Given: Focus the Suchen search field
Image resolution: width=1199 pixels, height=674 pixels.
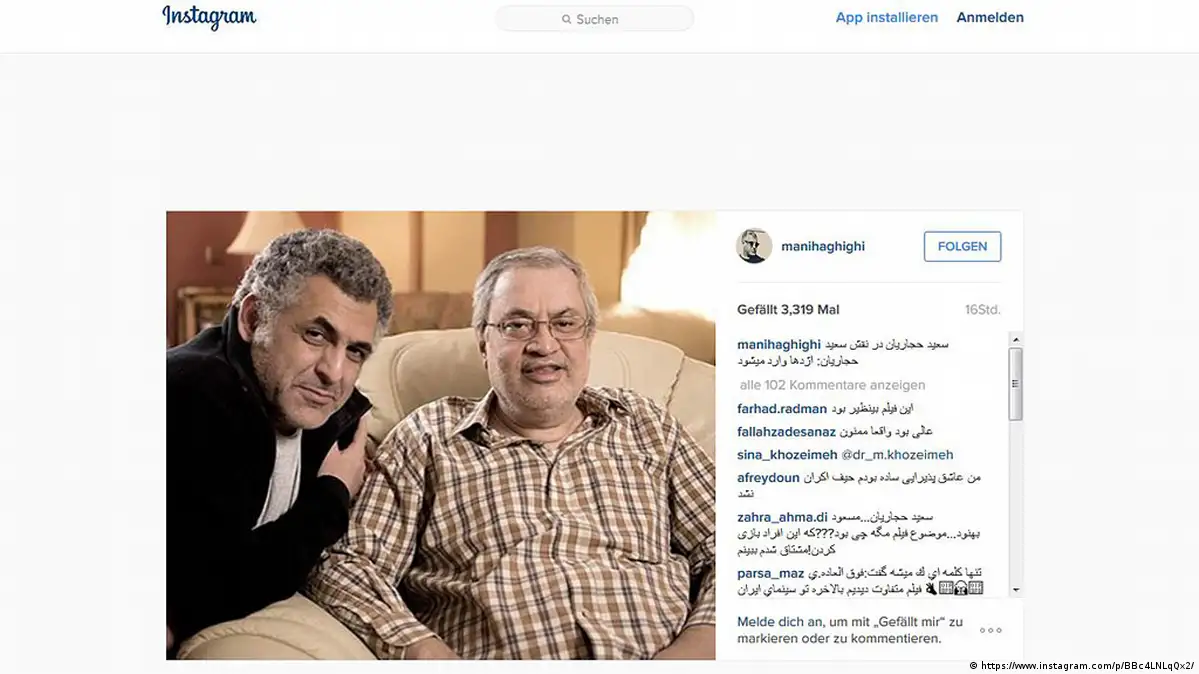Looking at the screenshot, I should click(x=595, y=19).
